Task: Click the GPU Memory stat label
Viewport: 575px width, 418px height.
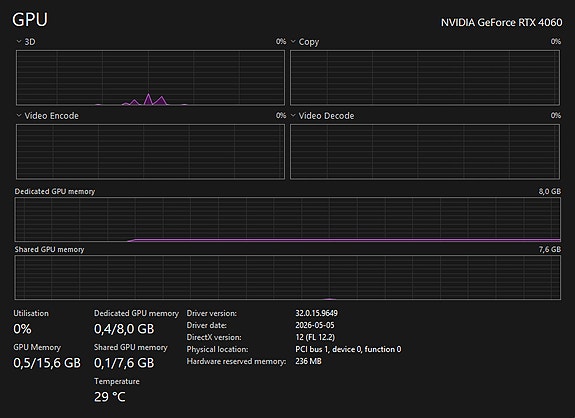Action: (37, 347)
